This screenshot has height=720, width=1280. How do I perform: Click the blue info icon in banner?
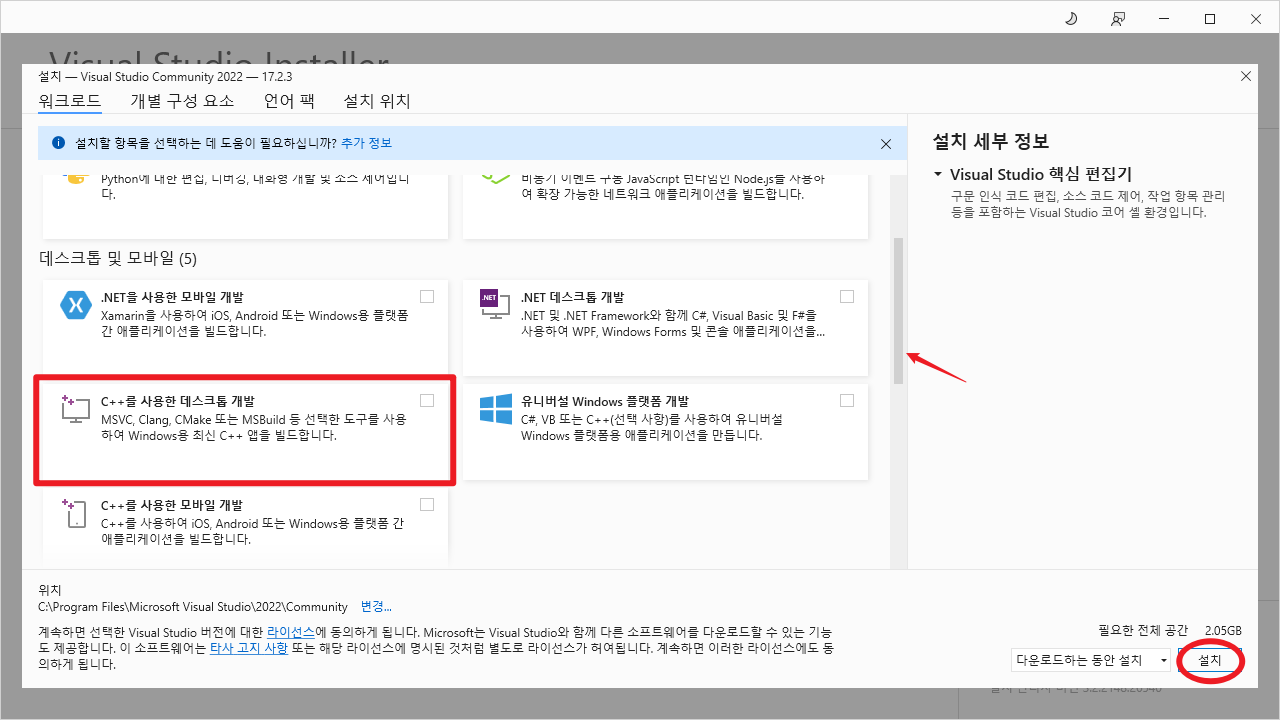[58, 143]
